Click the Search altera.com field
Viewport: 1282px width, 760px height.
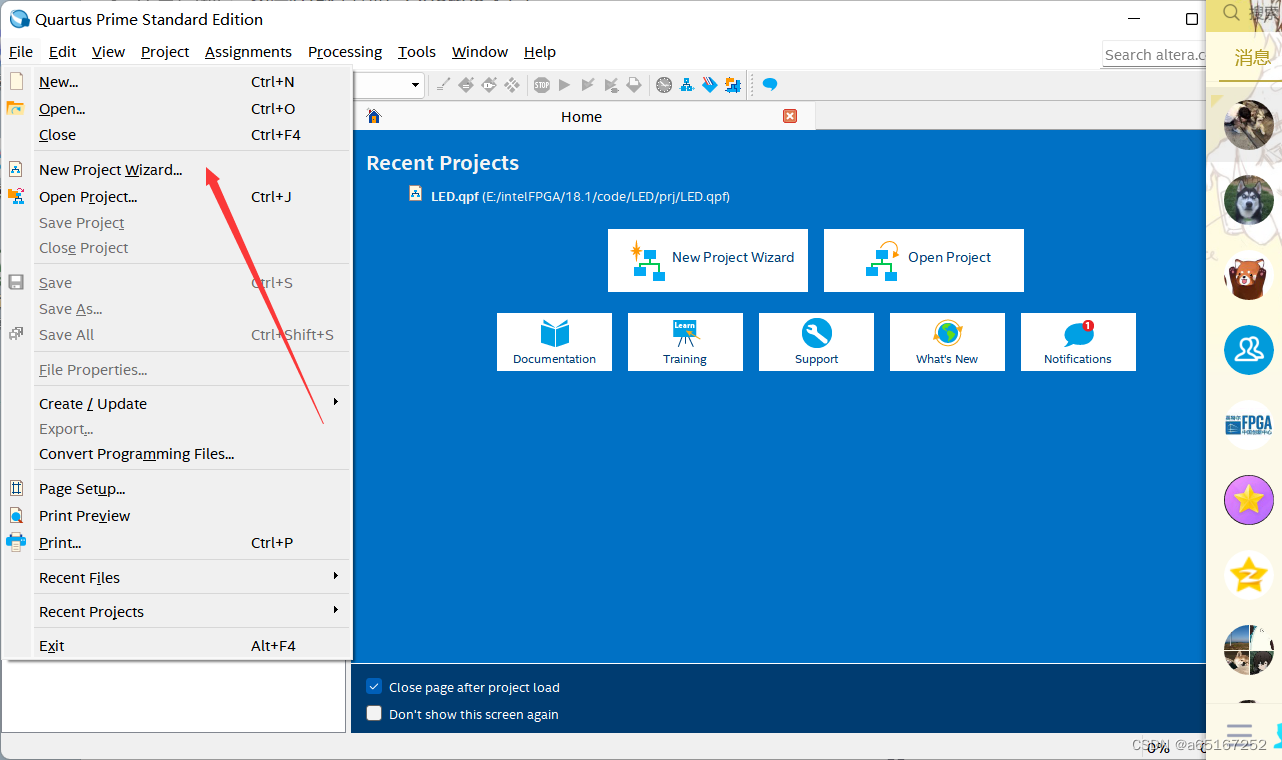[1154, 55]
